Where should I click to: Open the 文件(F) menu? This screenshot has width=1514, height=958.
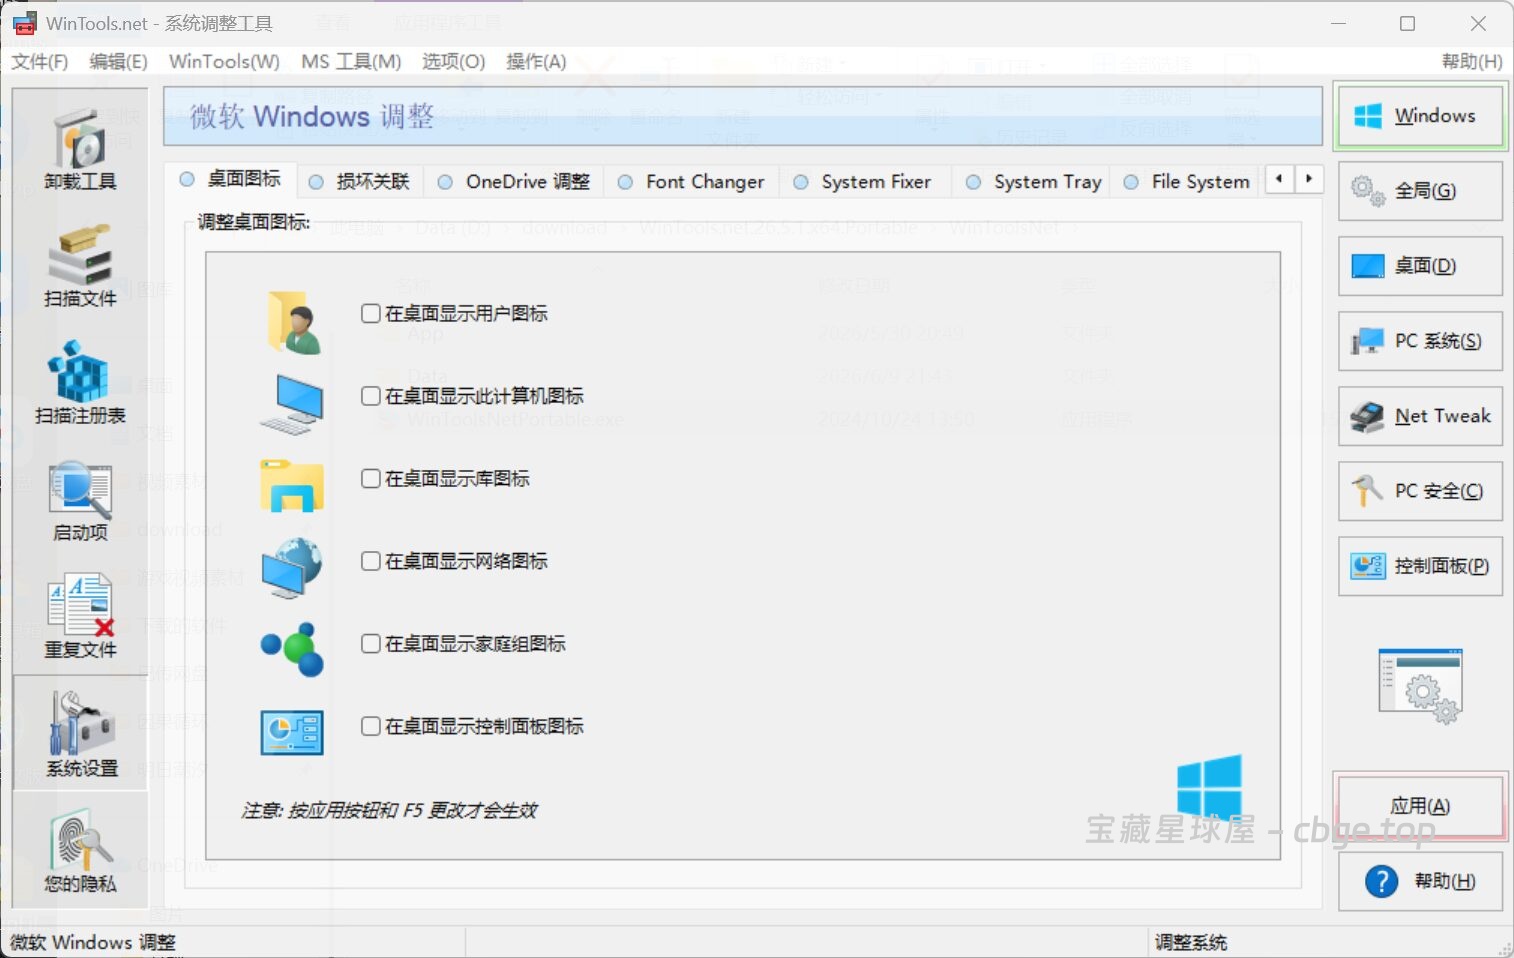tap(40, 62)
